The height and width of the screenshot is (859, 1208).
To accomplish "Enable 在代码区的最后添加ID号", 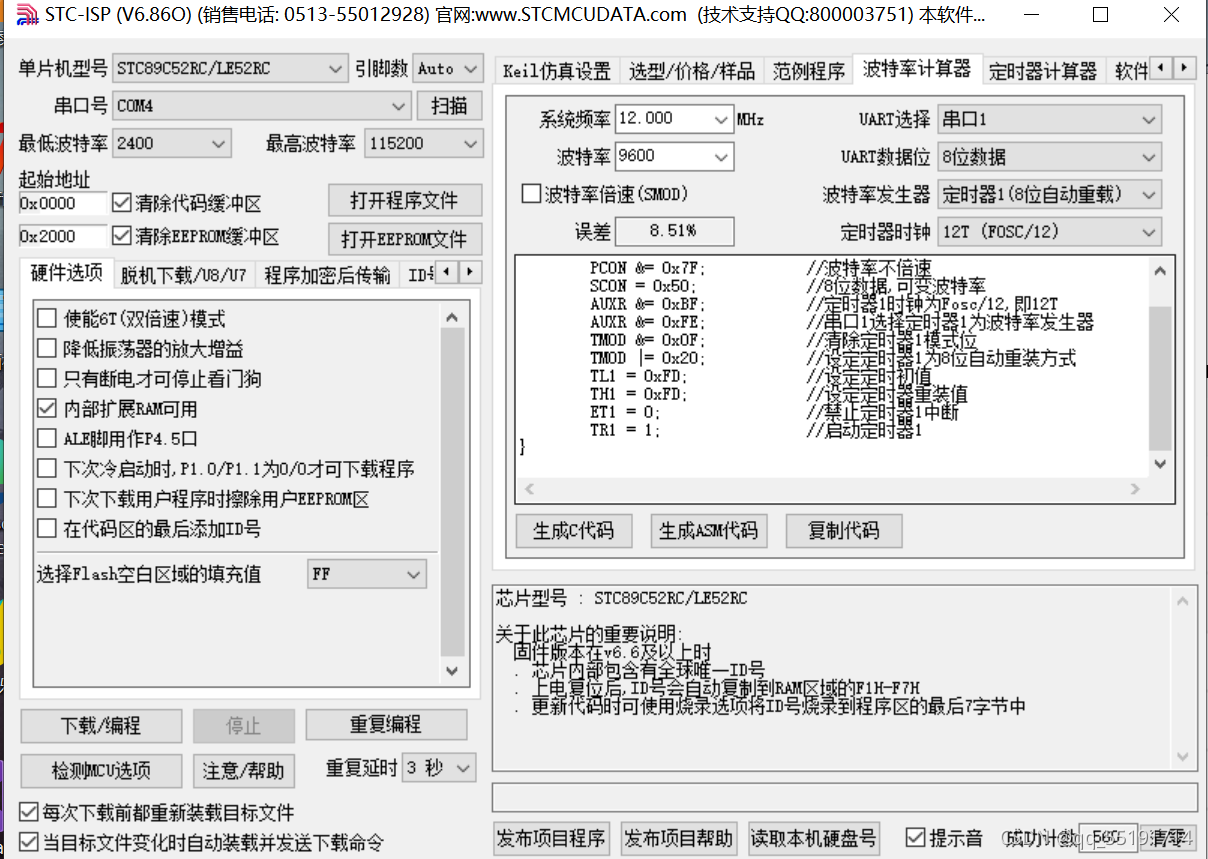I will 46,529.
